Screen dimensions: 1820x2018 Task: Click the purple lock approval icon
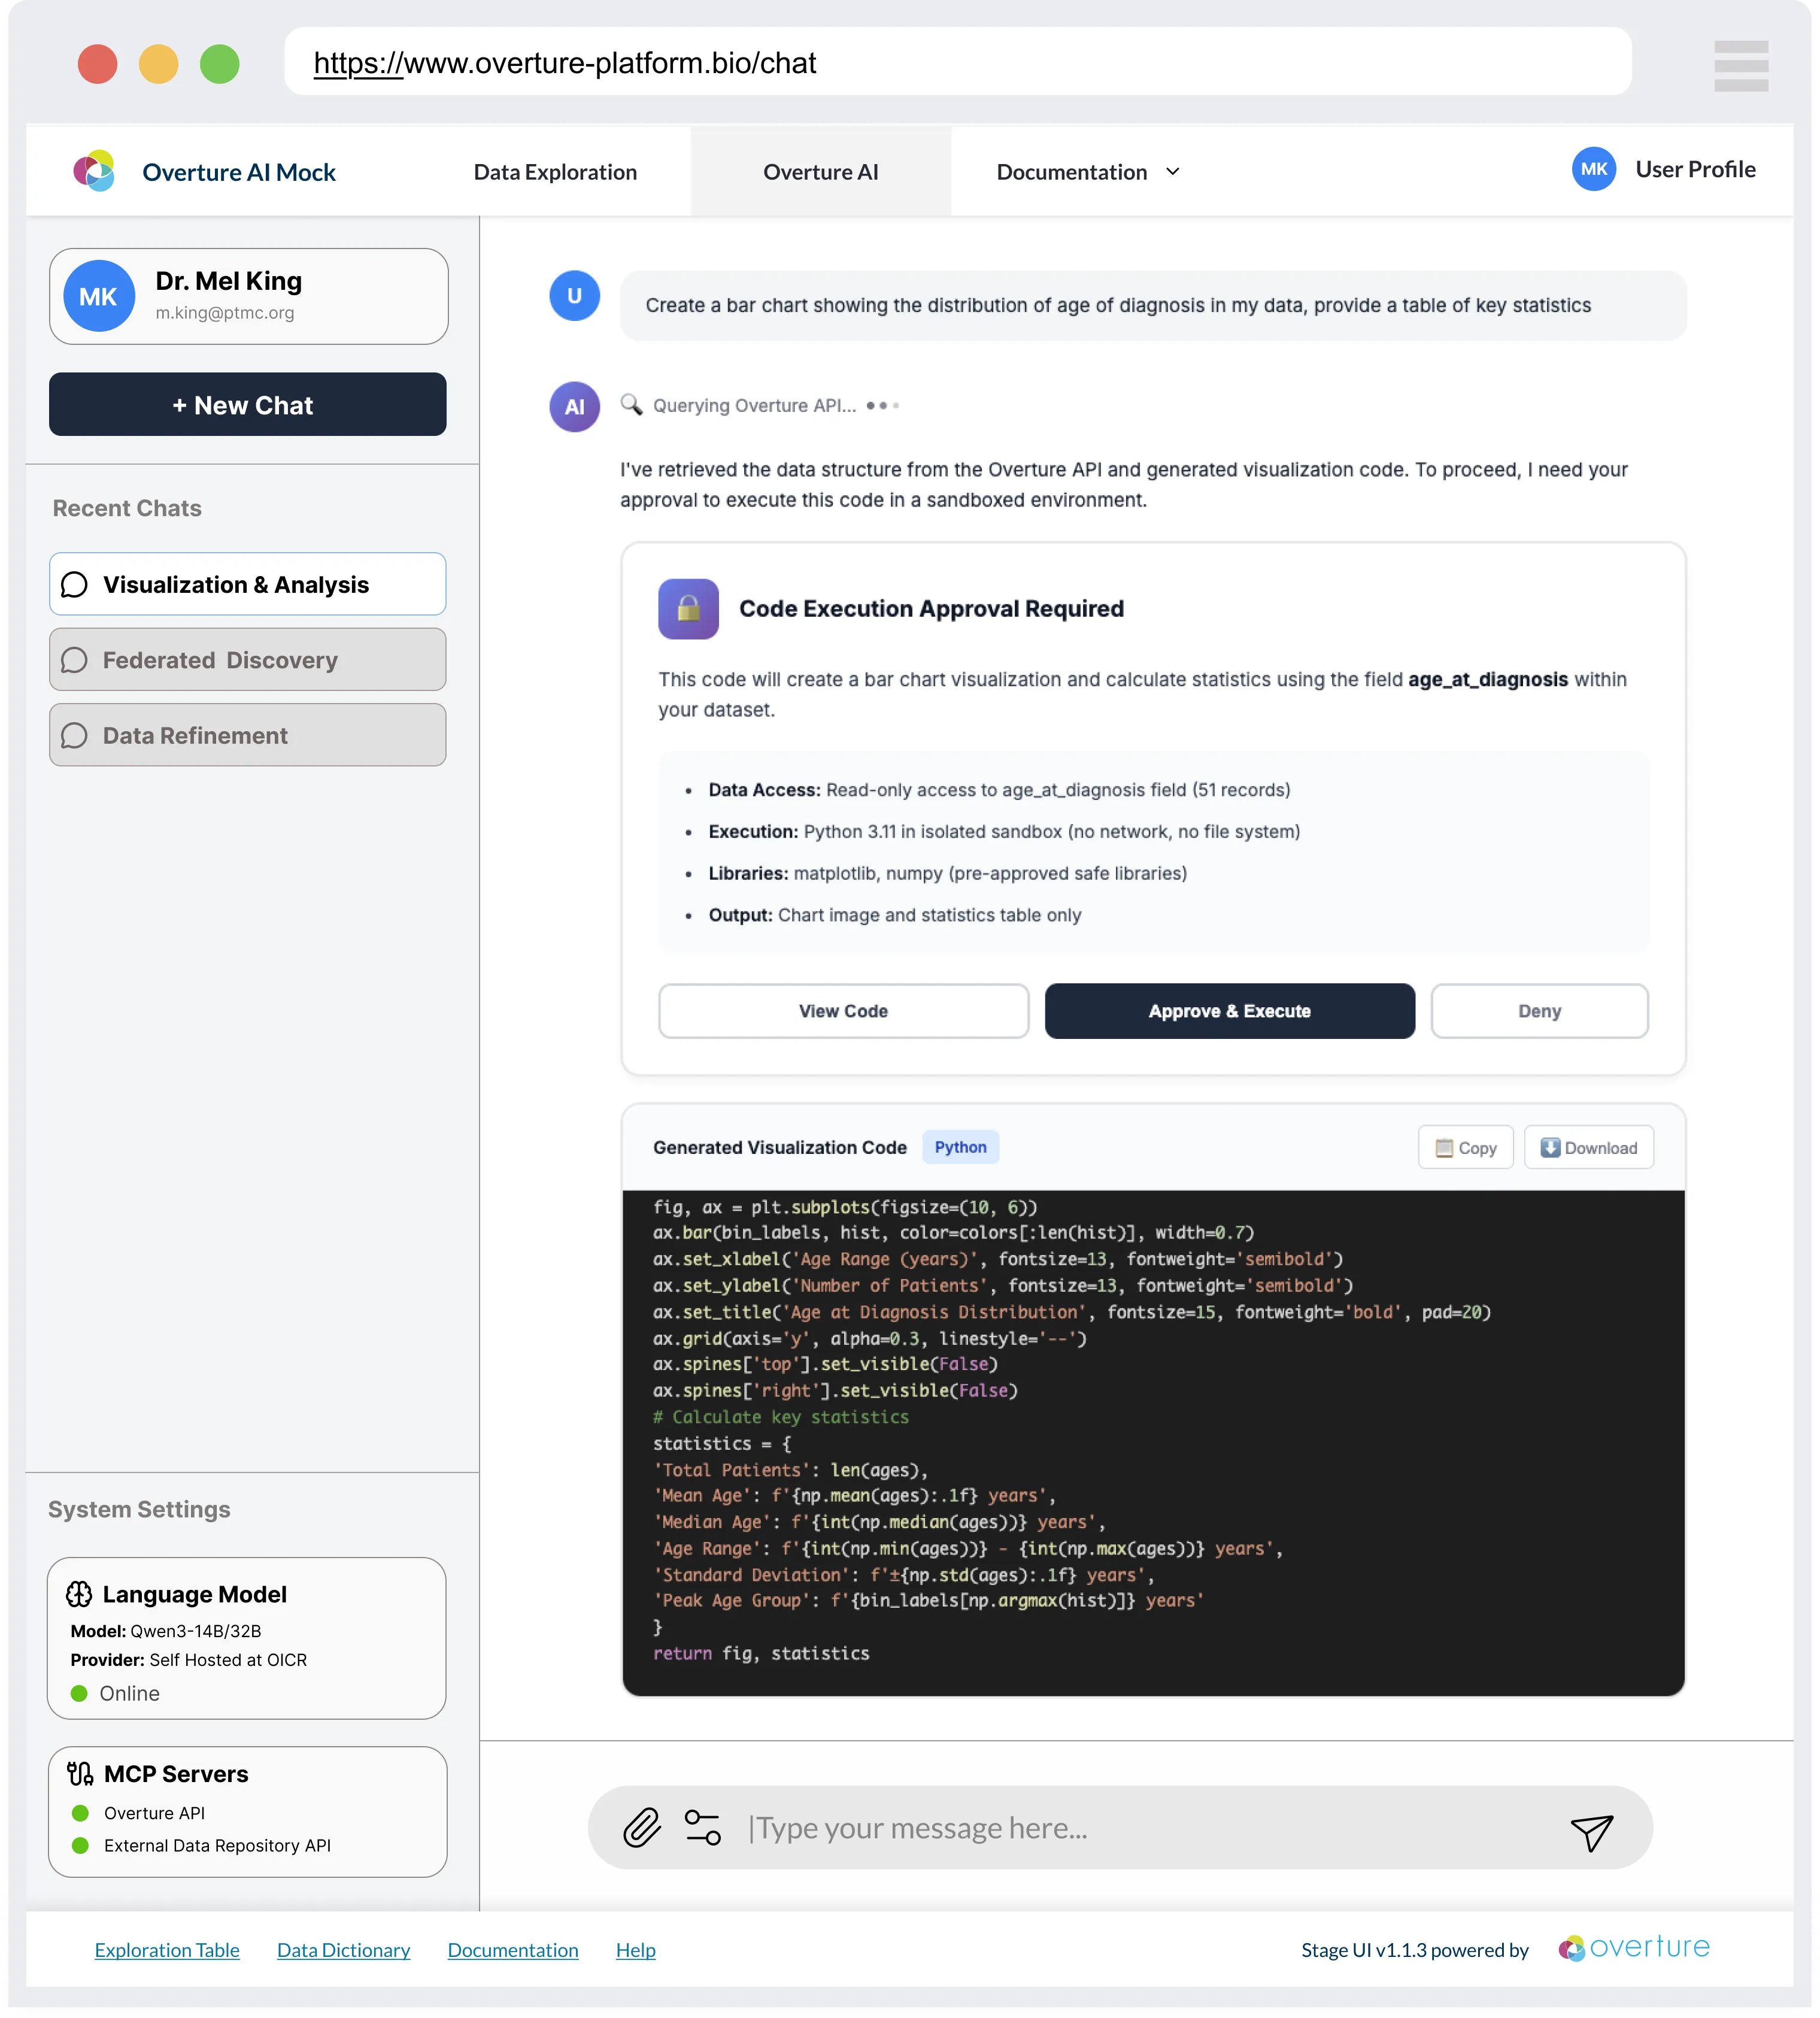pos(688,608)
